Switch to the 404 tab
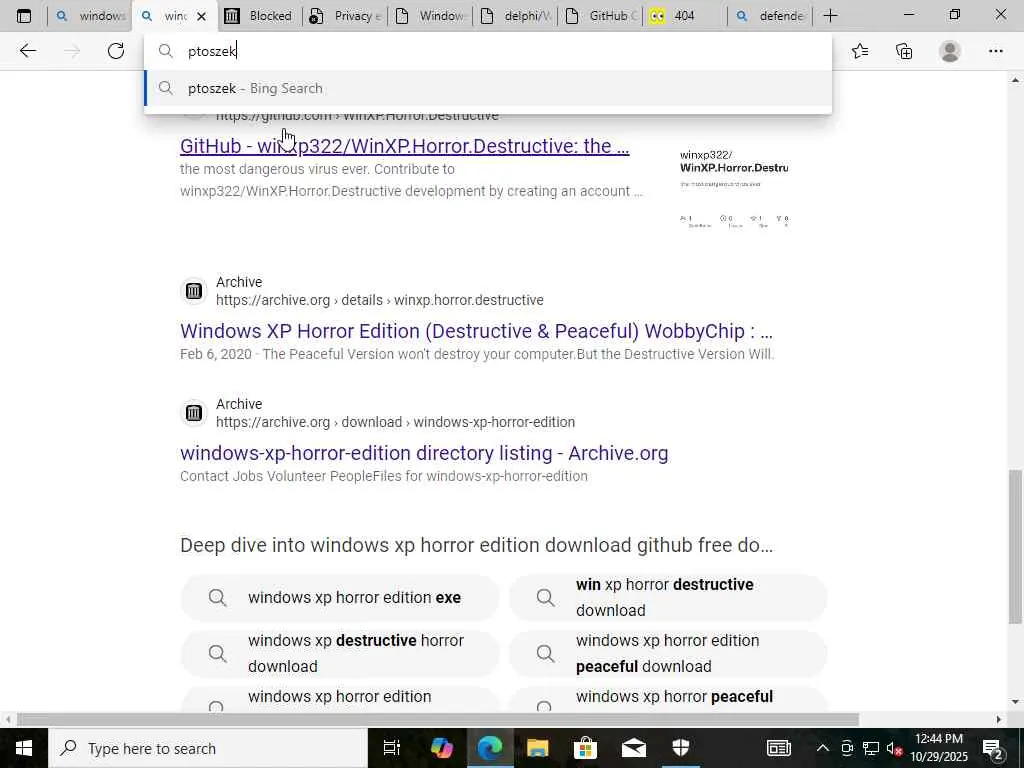The image size is (1024, 768). coord(685,16)
